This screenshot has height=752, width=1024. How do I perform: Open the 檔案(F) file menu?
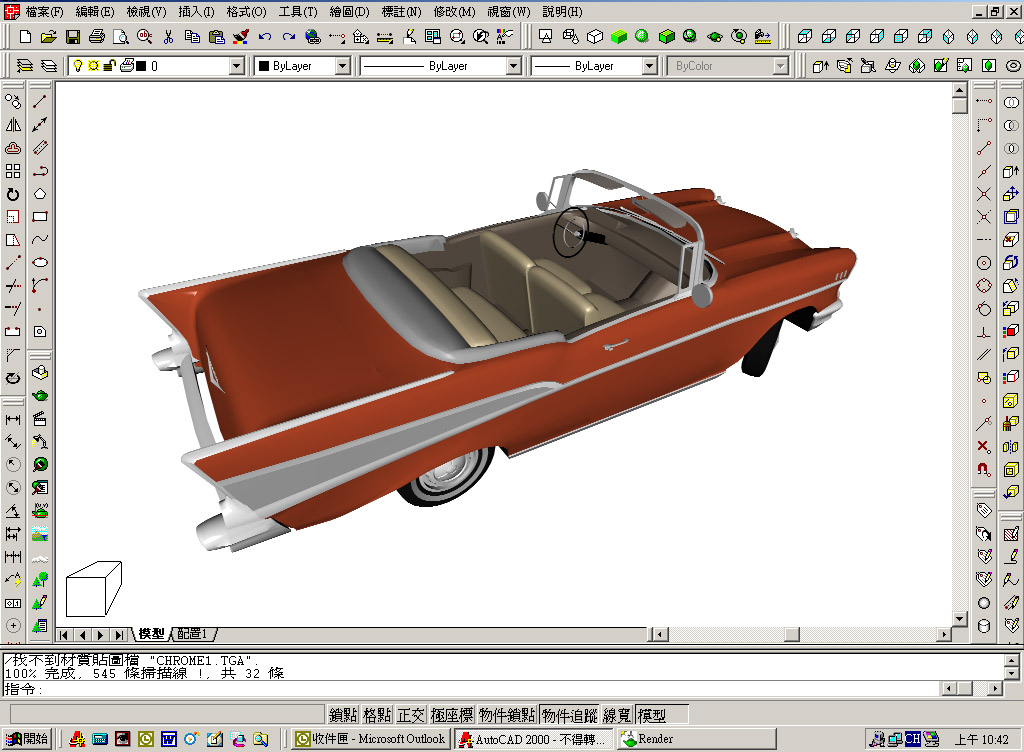pos(43,12)
